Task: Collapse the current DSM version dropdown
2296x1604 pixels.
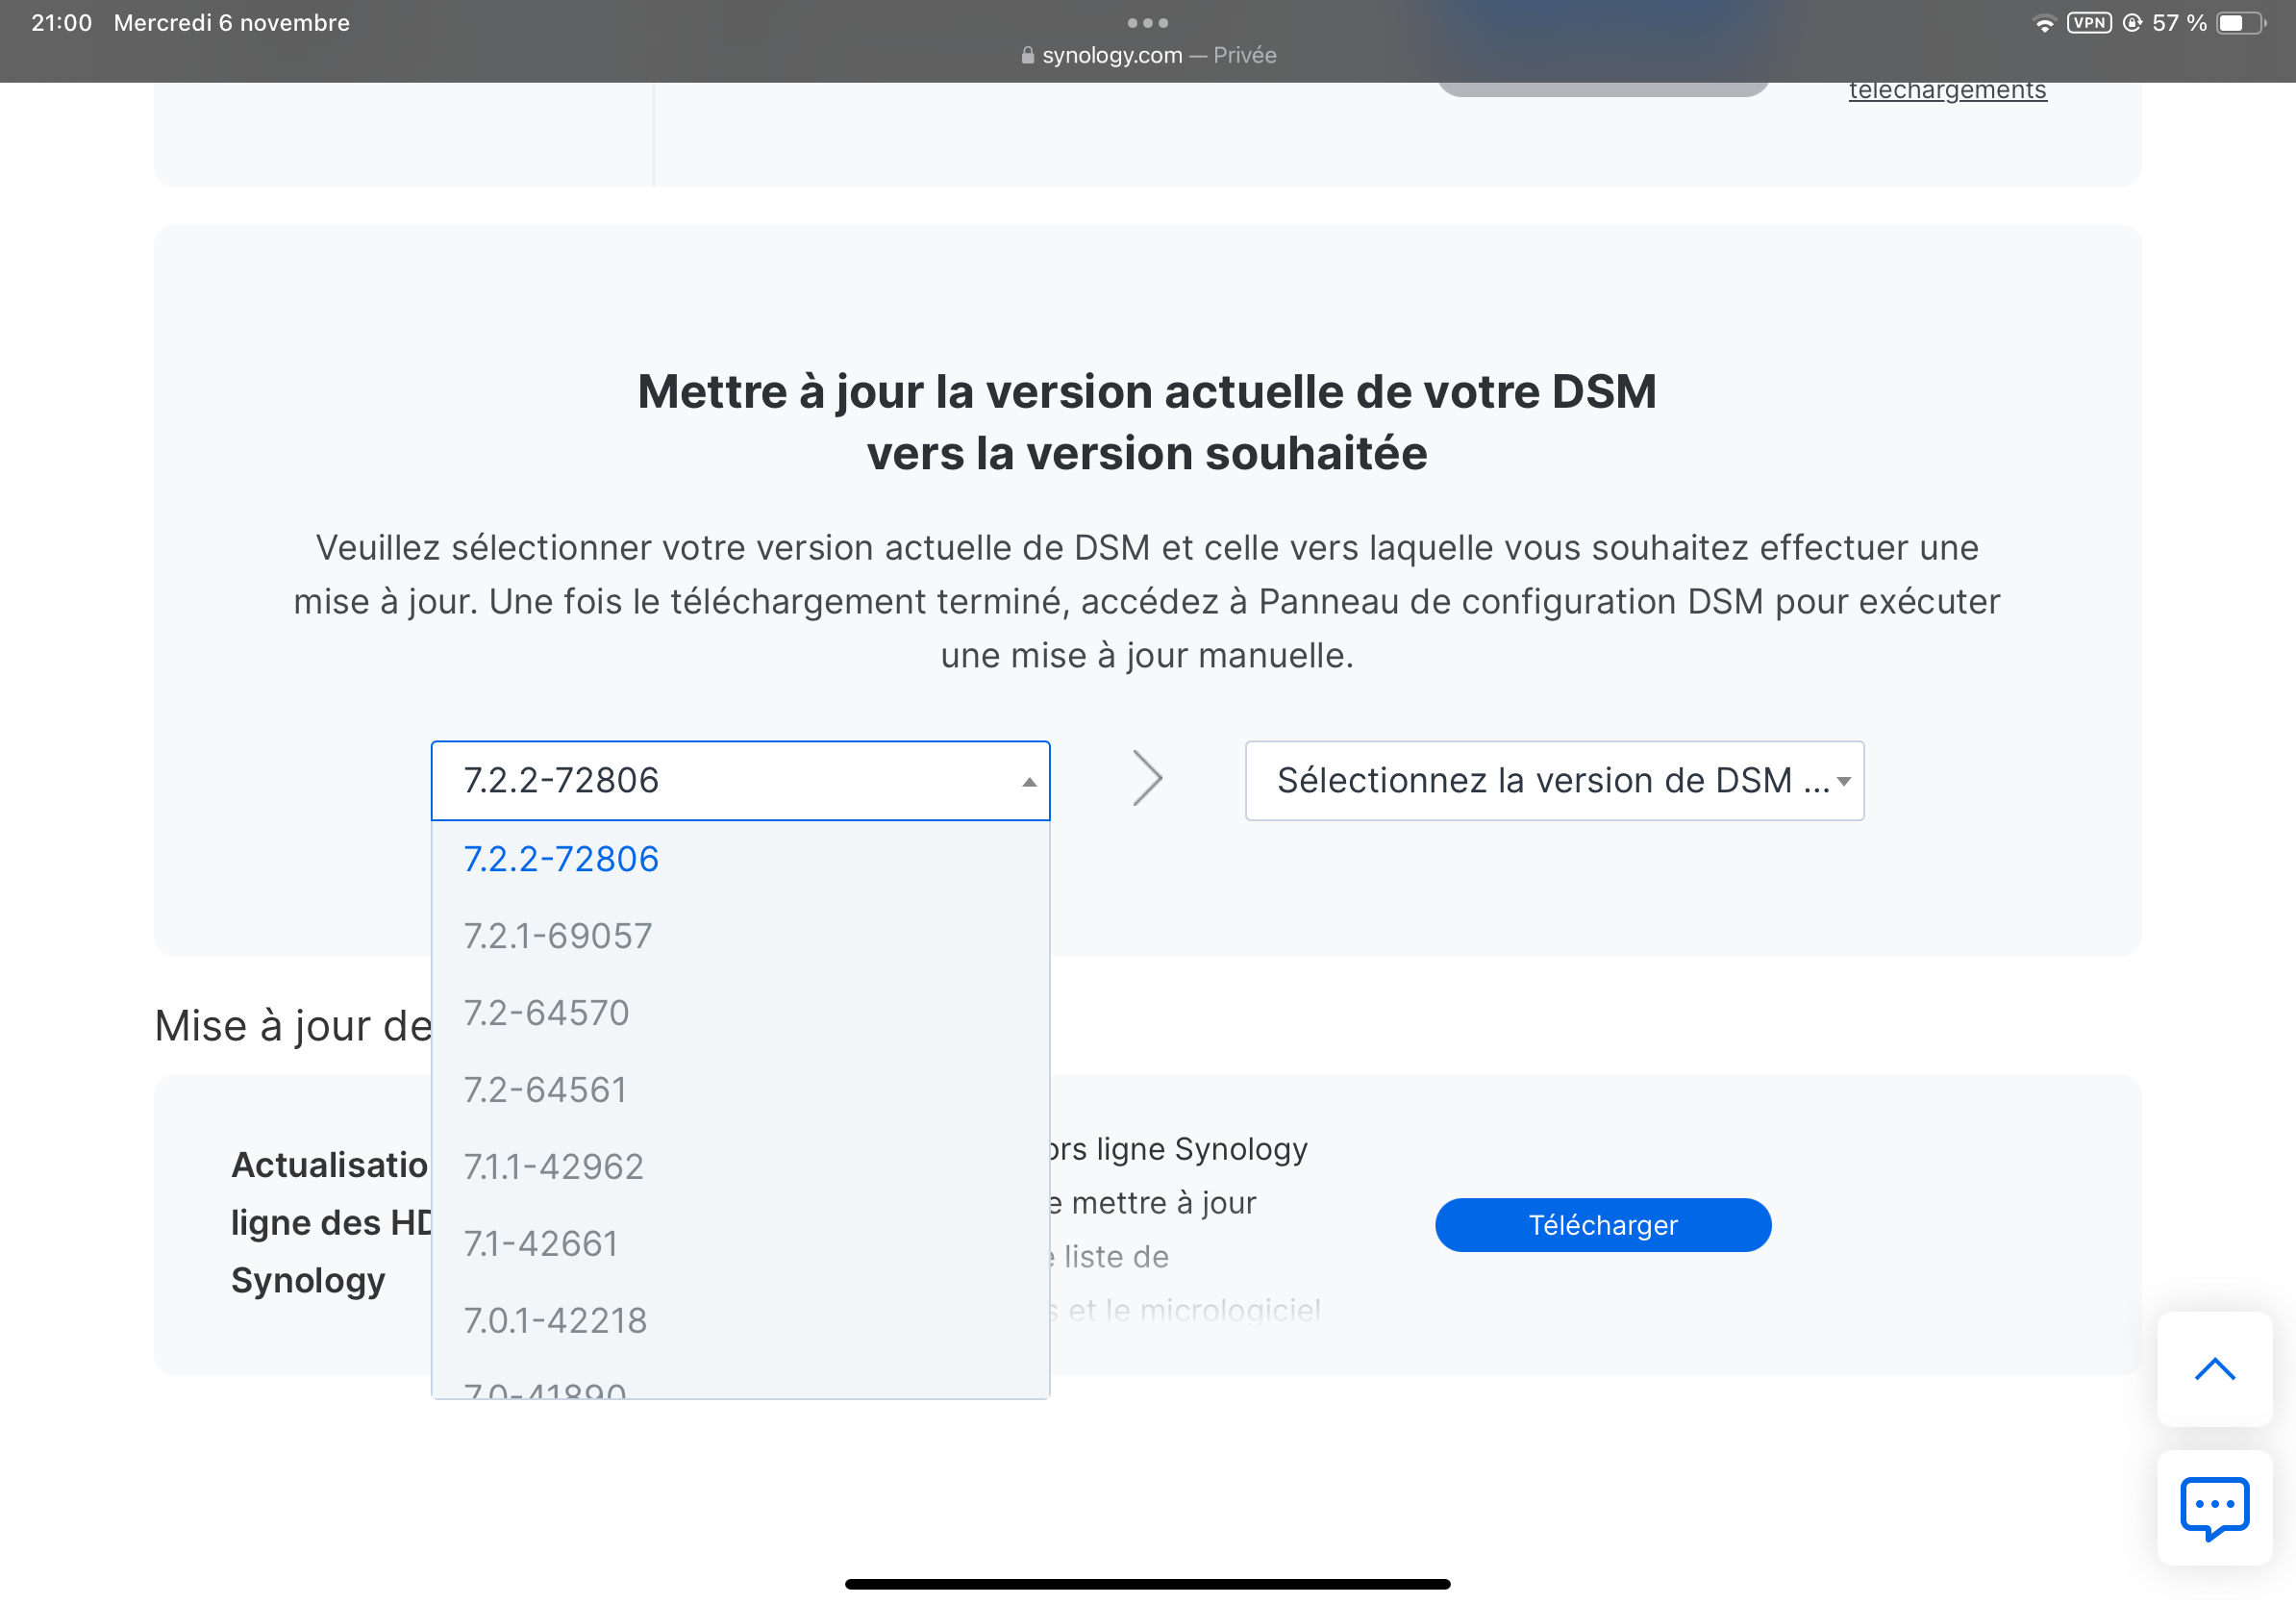Action: [740, 780]
